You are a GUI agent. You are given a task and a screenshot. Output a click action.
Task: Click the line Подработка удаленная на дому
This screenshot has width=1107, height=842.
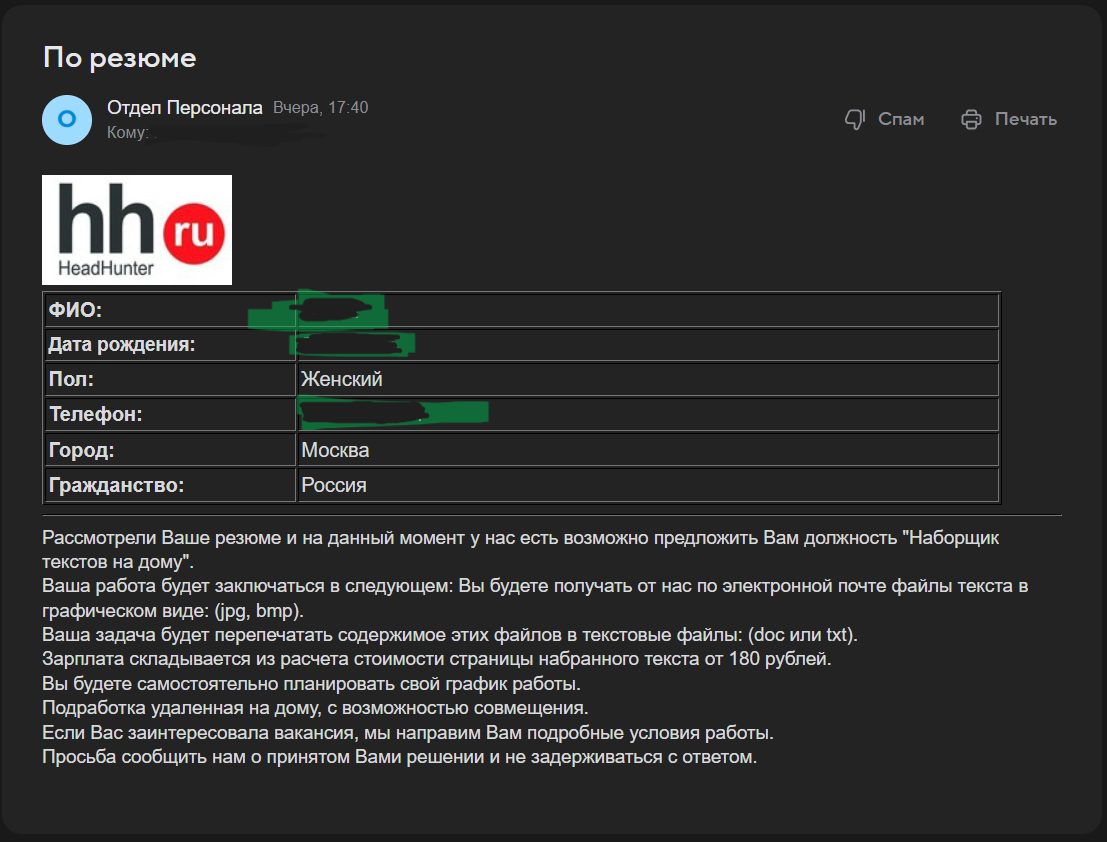pos(315,708)
